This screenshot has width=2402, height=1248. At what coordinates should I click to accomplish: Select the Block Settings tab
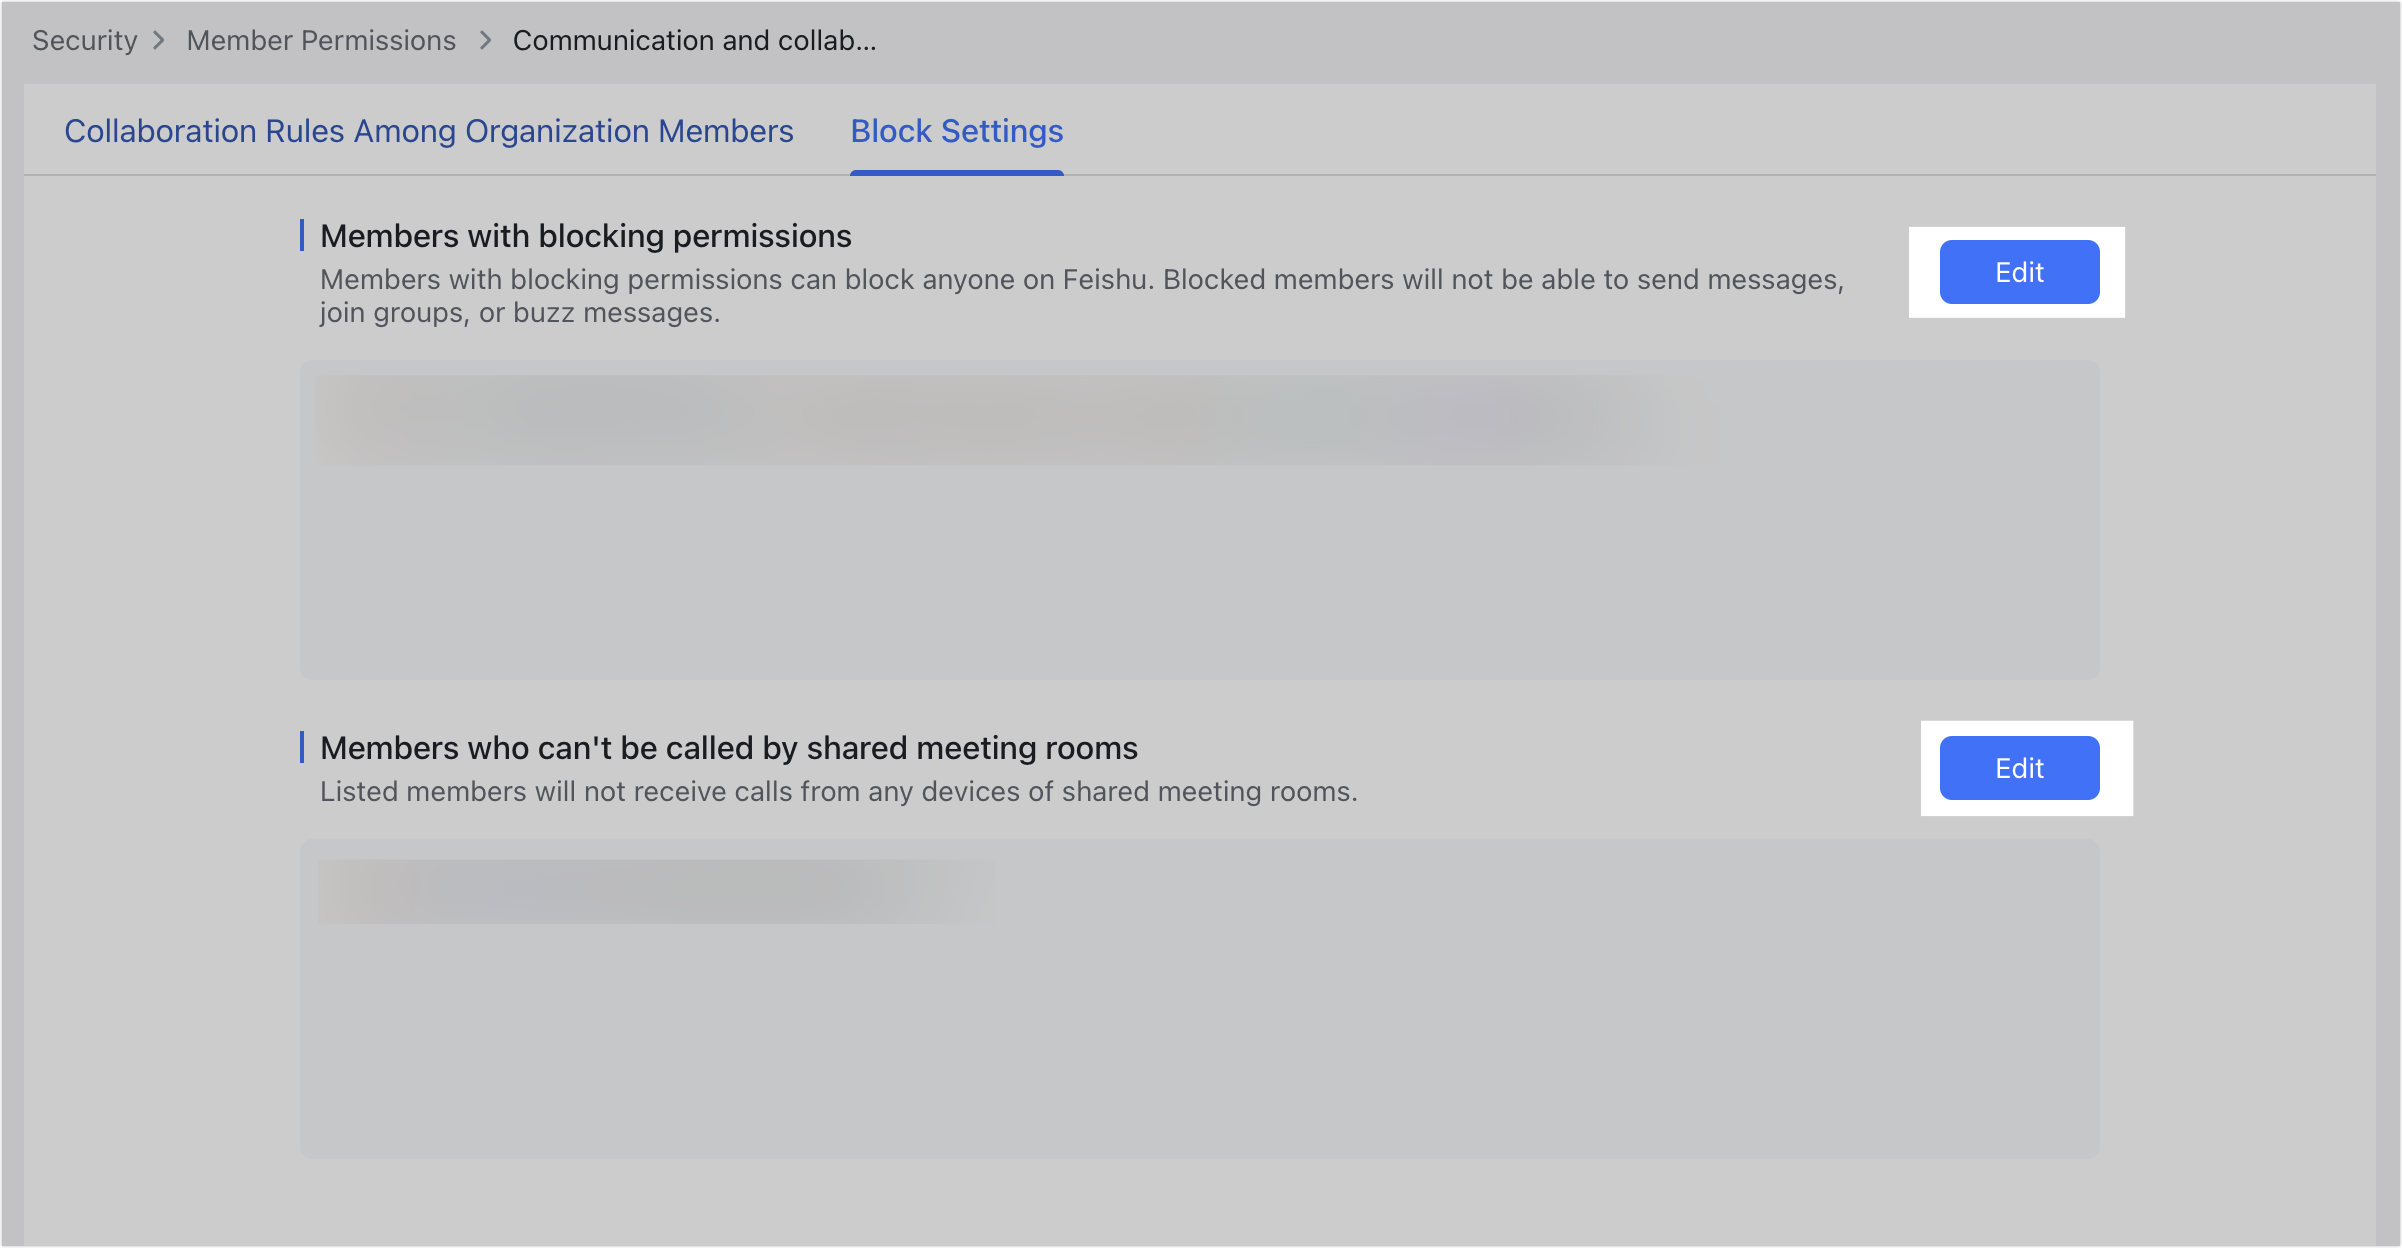tap(955, 131)
